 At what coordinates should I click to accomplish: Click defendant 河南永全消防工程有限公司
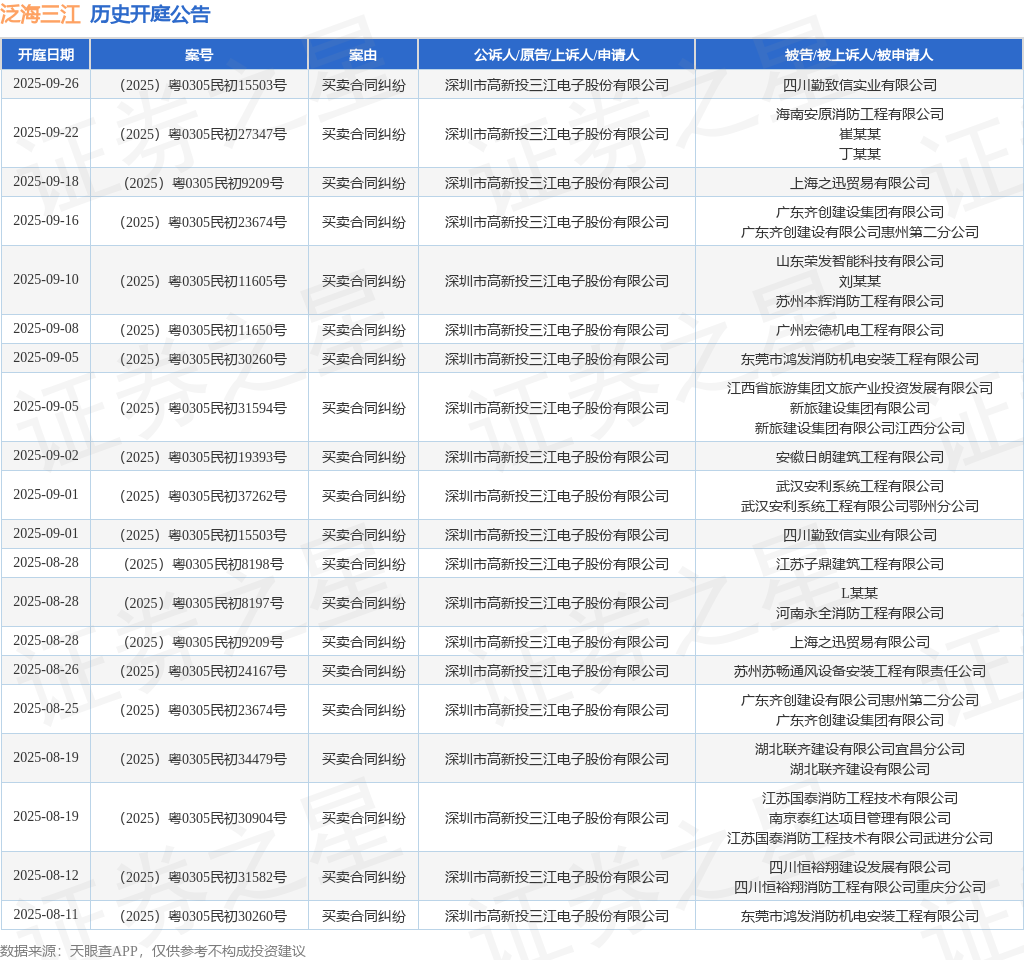859,613
